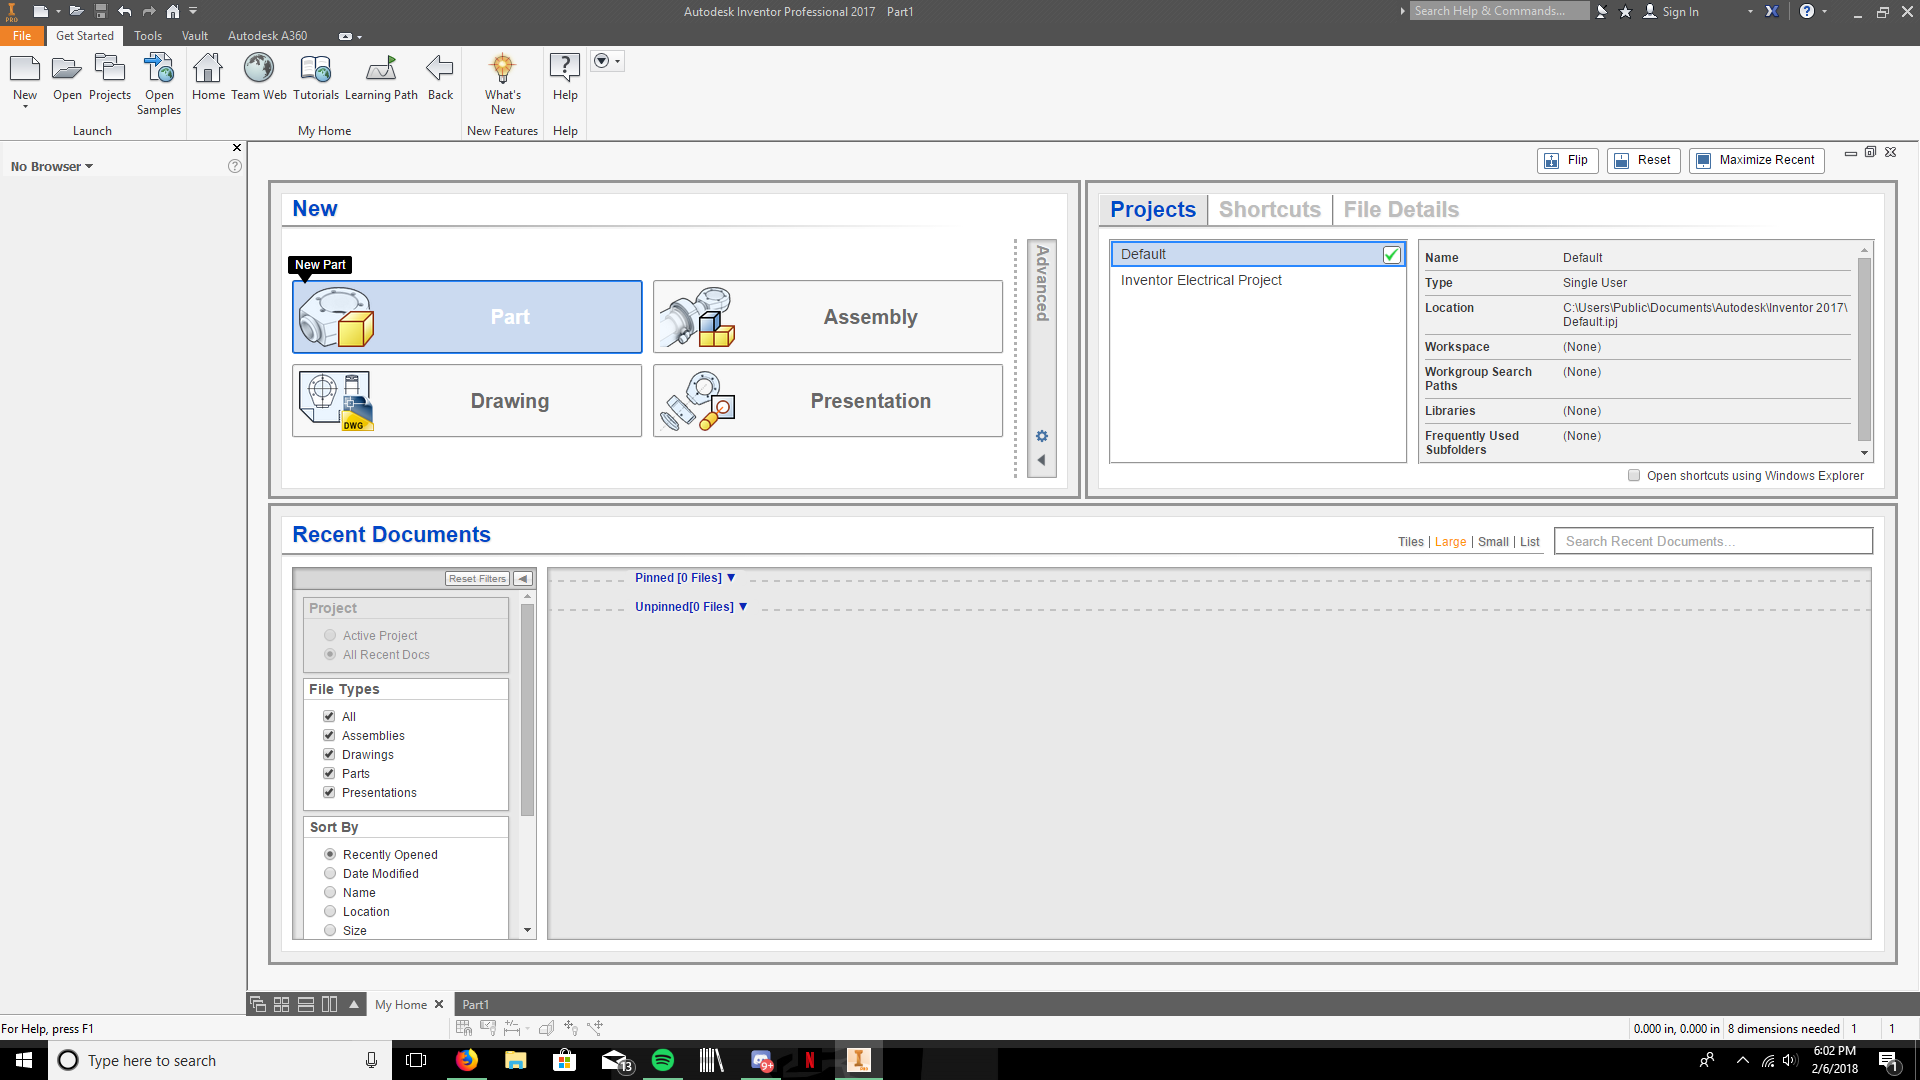Click the Cascade windows icon

pos(257,1004)
